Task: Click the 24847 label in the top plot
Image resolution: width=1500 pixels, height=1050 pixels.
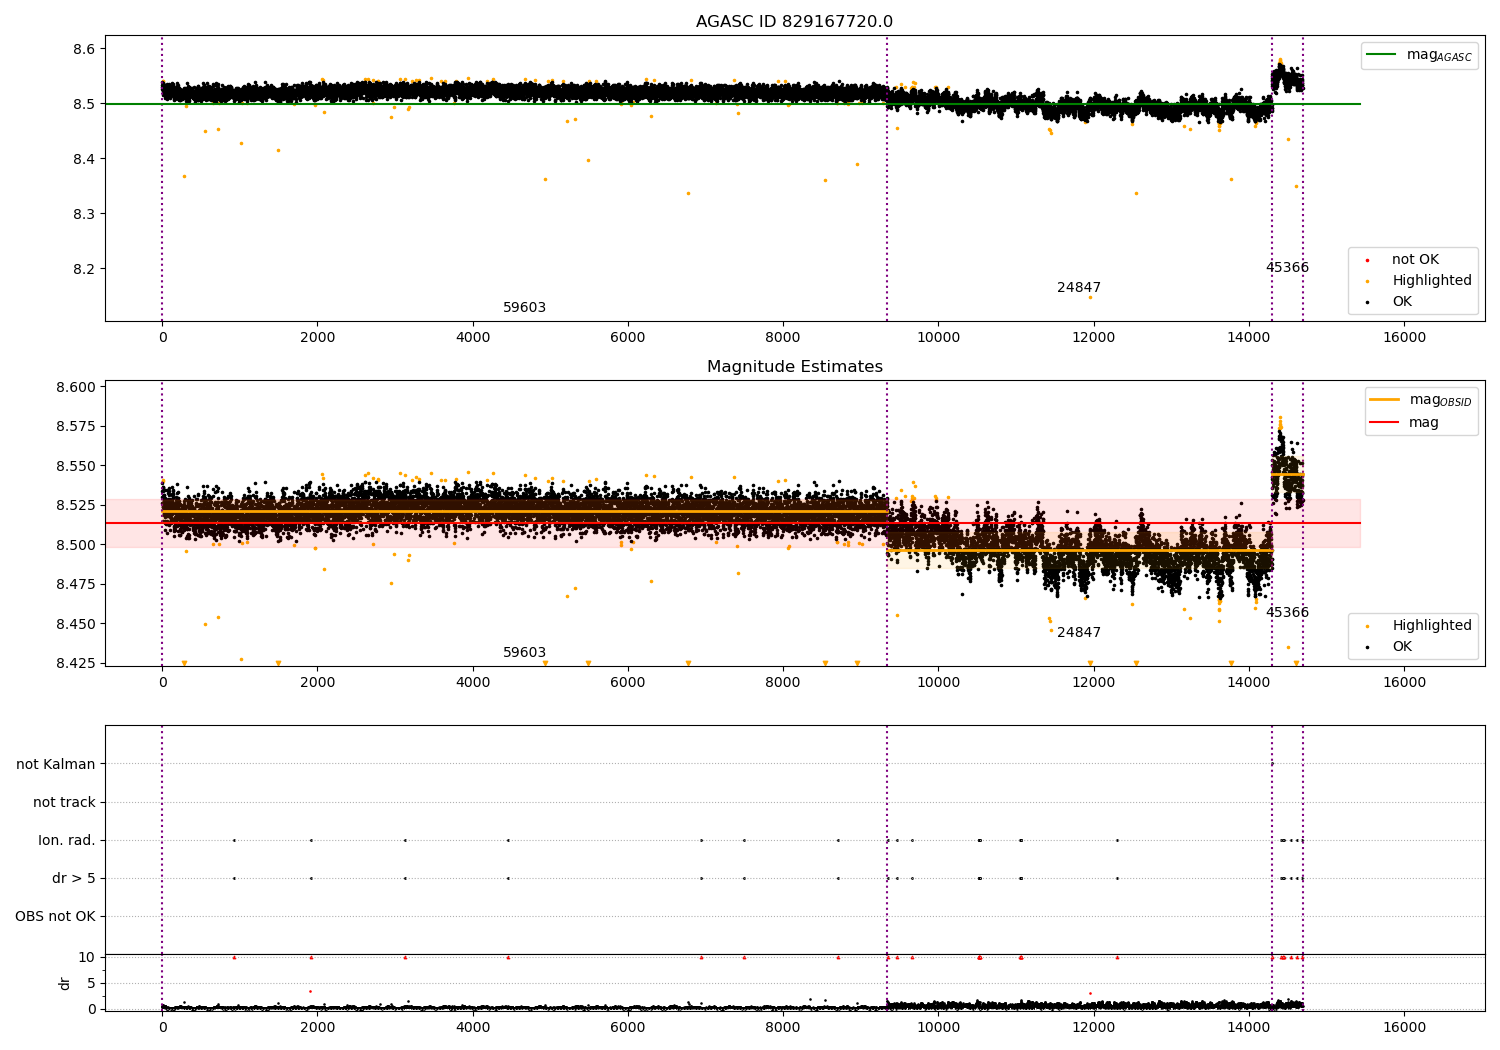Action: (x=1079, y=288)
